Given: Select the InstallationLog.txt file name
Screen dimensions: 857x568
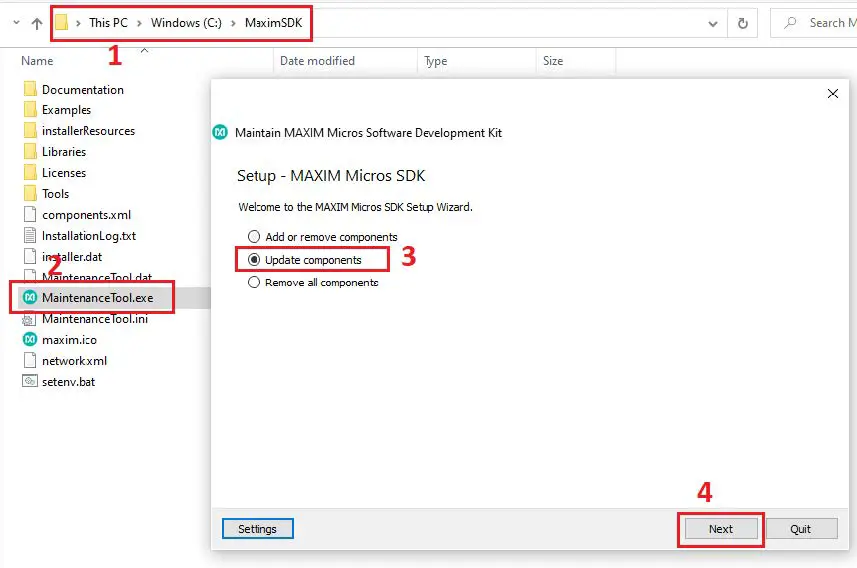Looking at the screenshot, I should (x=89, y=236).
